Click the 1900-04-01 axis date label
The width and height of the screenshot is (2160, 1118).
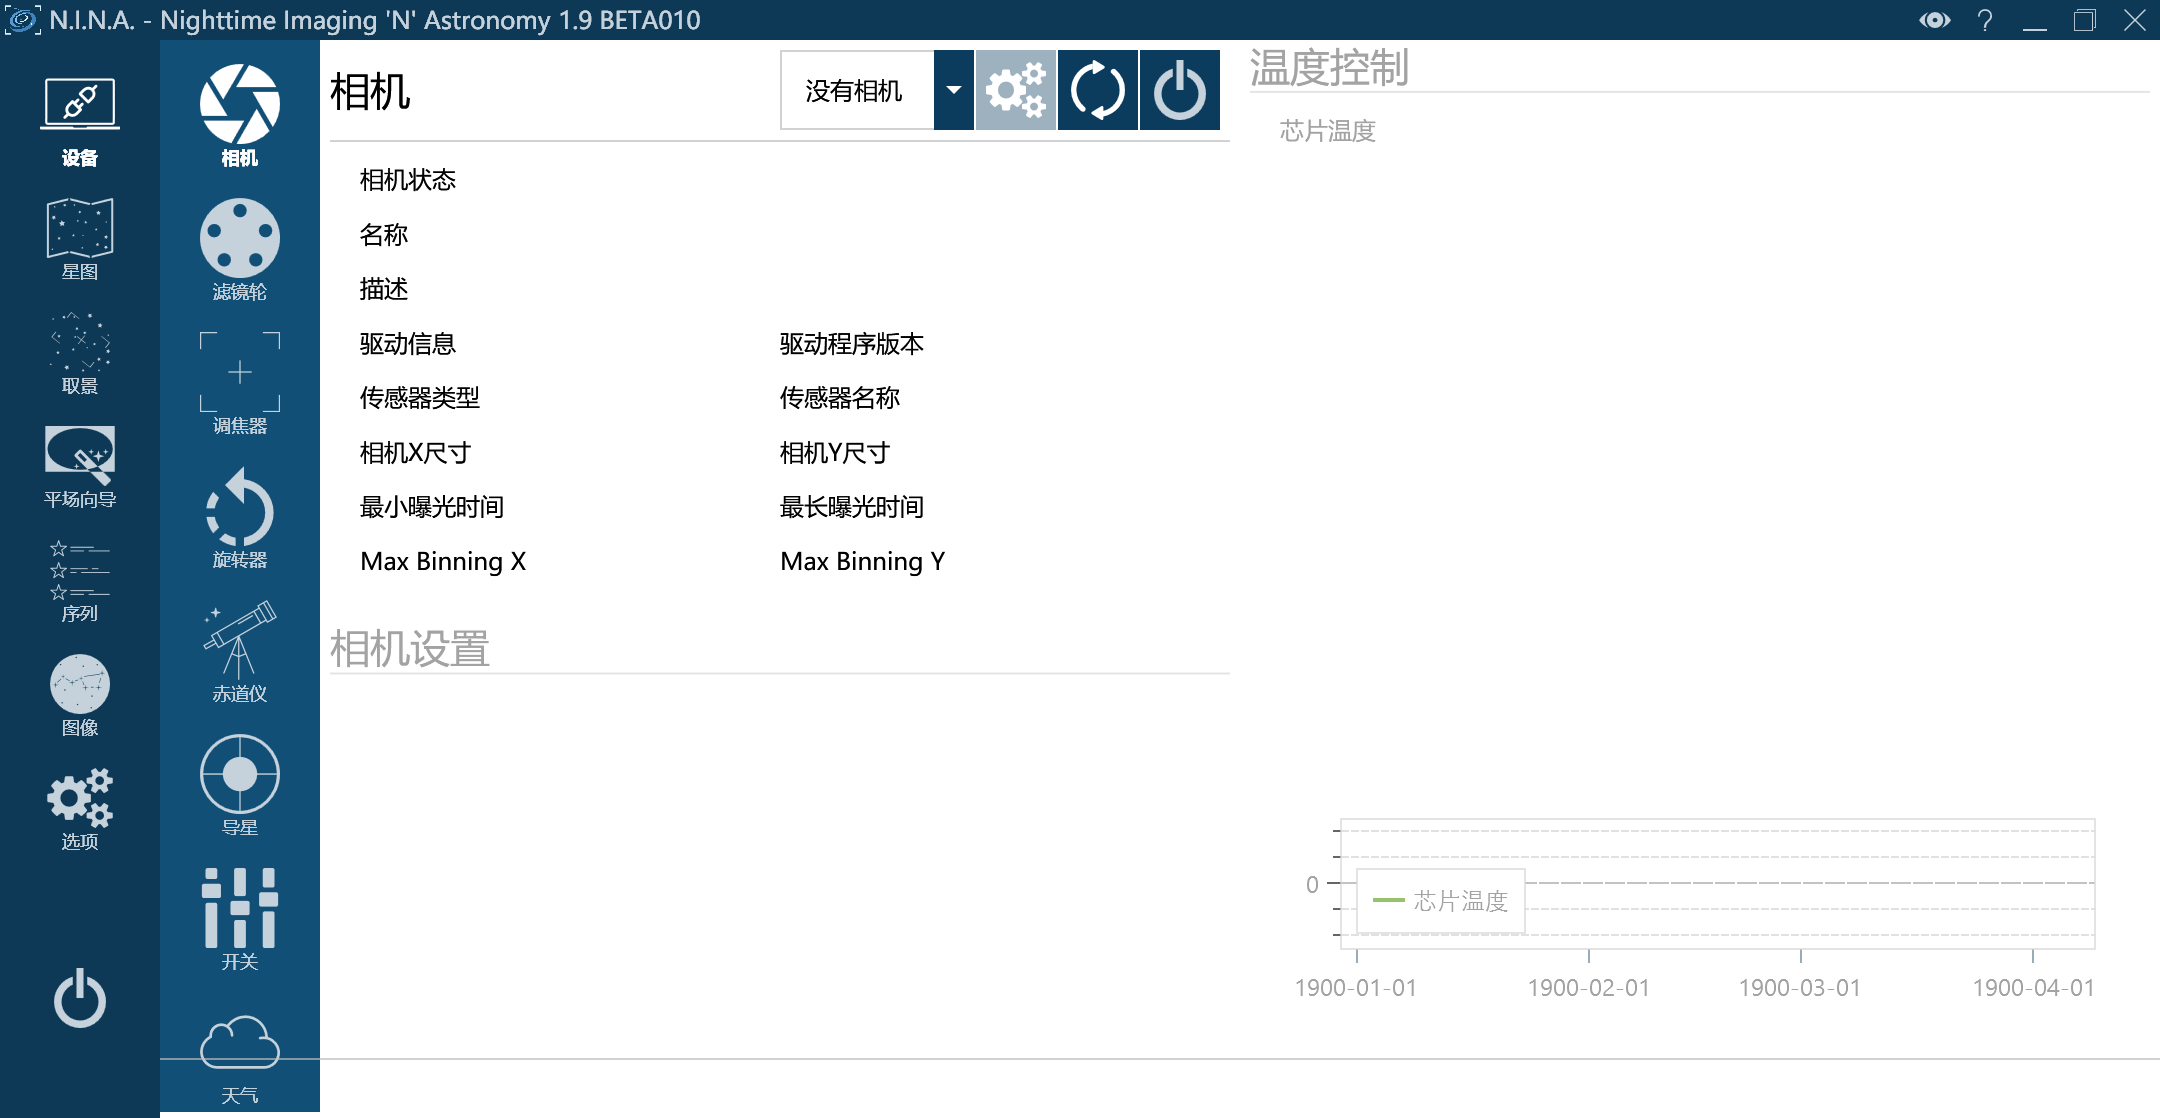[x=2034, y=988]
